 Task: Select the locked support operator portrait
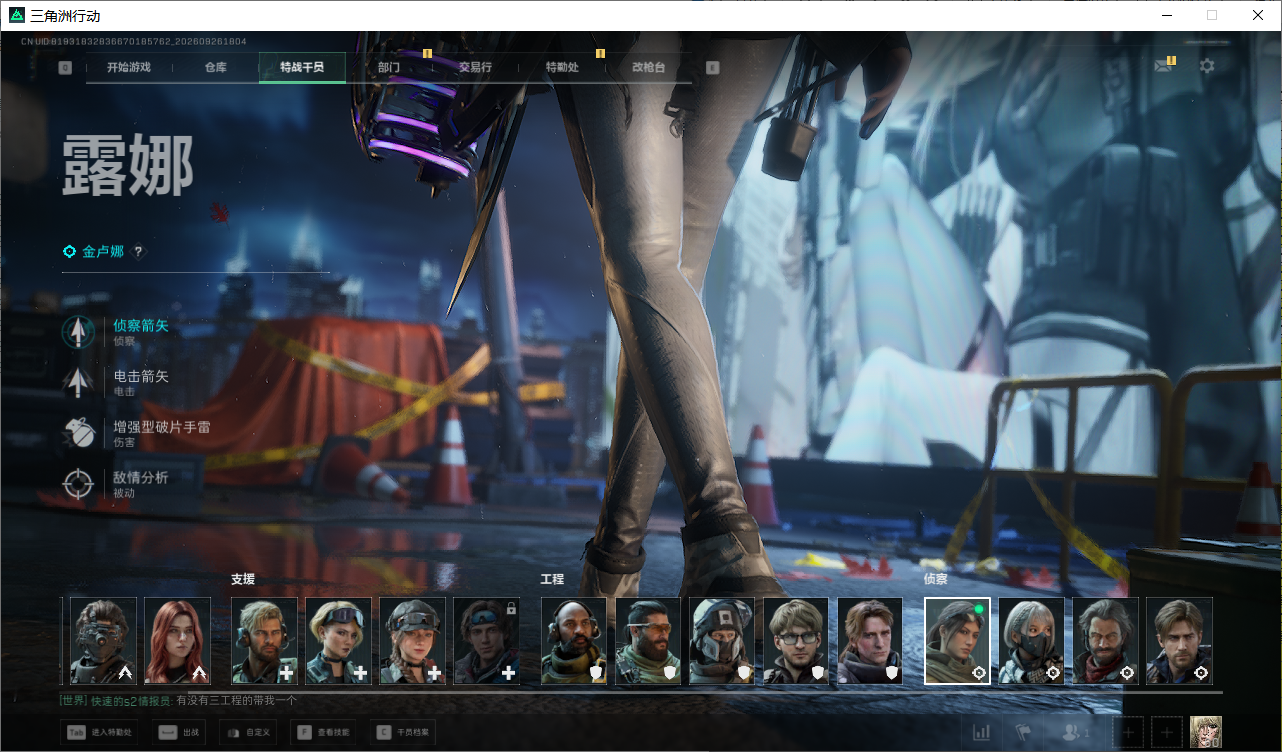coord(486,641)
